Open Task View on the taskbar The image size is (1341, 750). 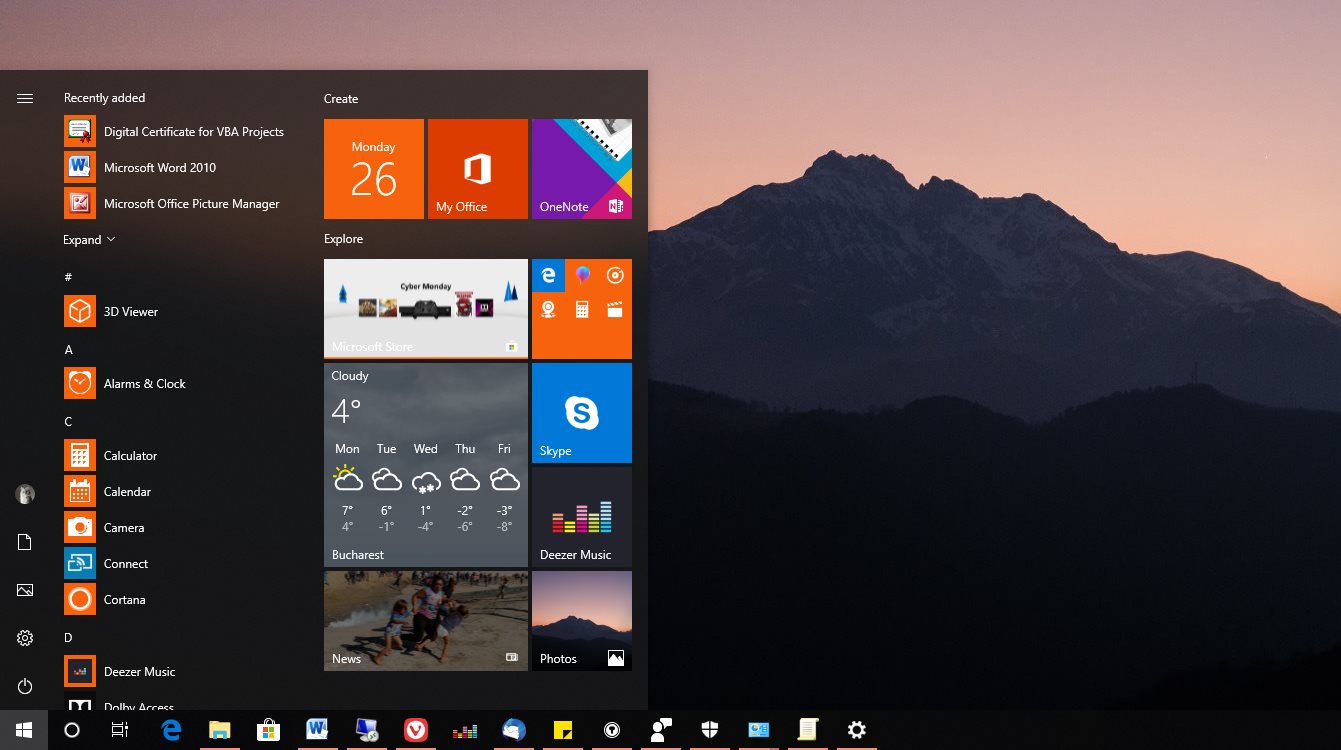tap(120, 730)
